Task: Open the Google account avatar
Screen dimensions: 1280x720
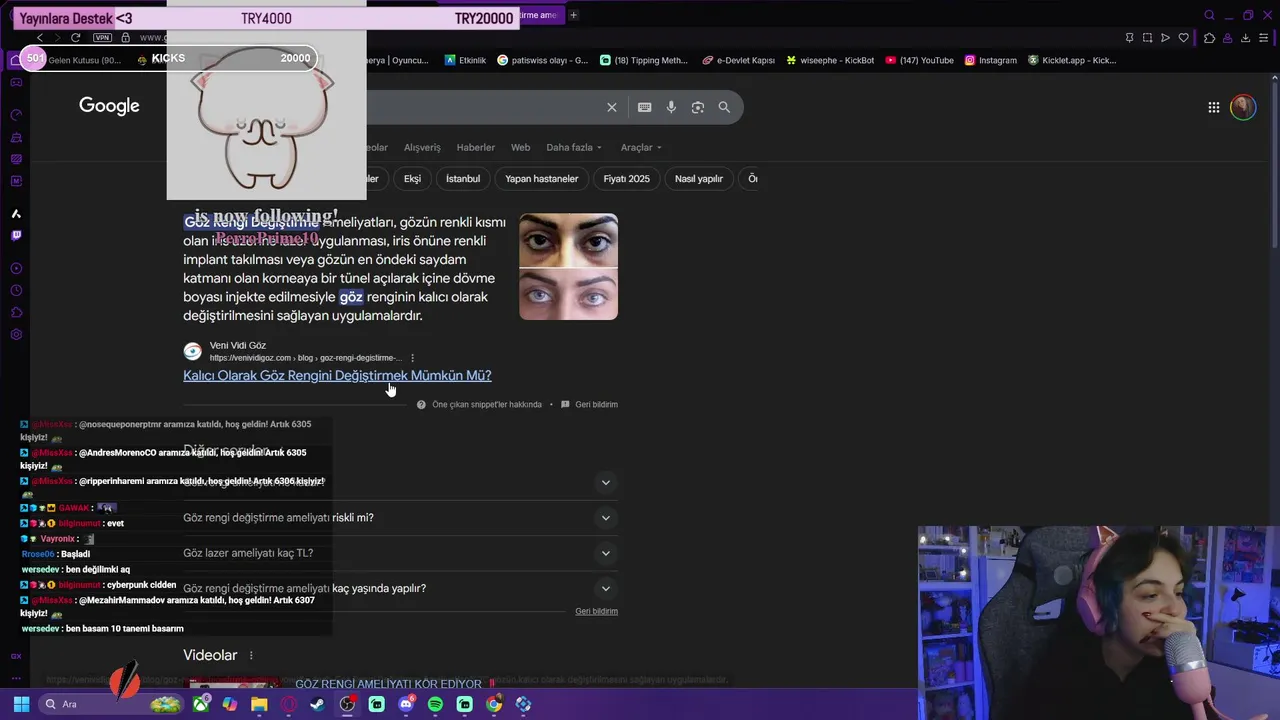Action: (x=1243, y=107)
